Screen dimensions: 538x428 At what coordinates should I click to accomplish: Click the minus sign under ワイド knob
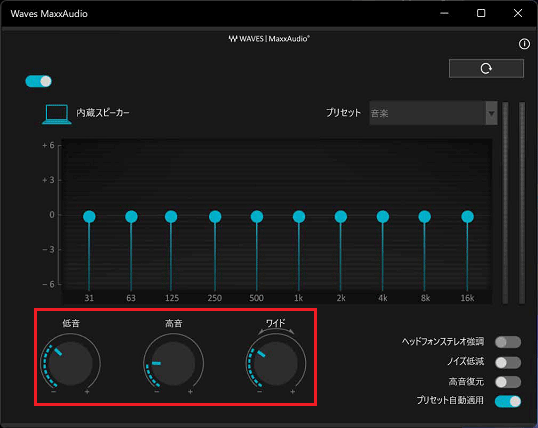260,392
